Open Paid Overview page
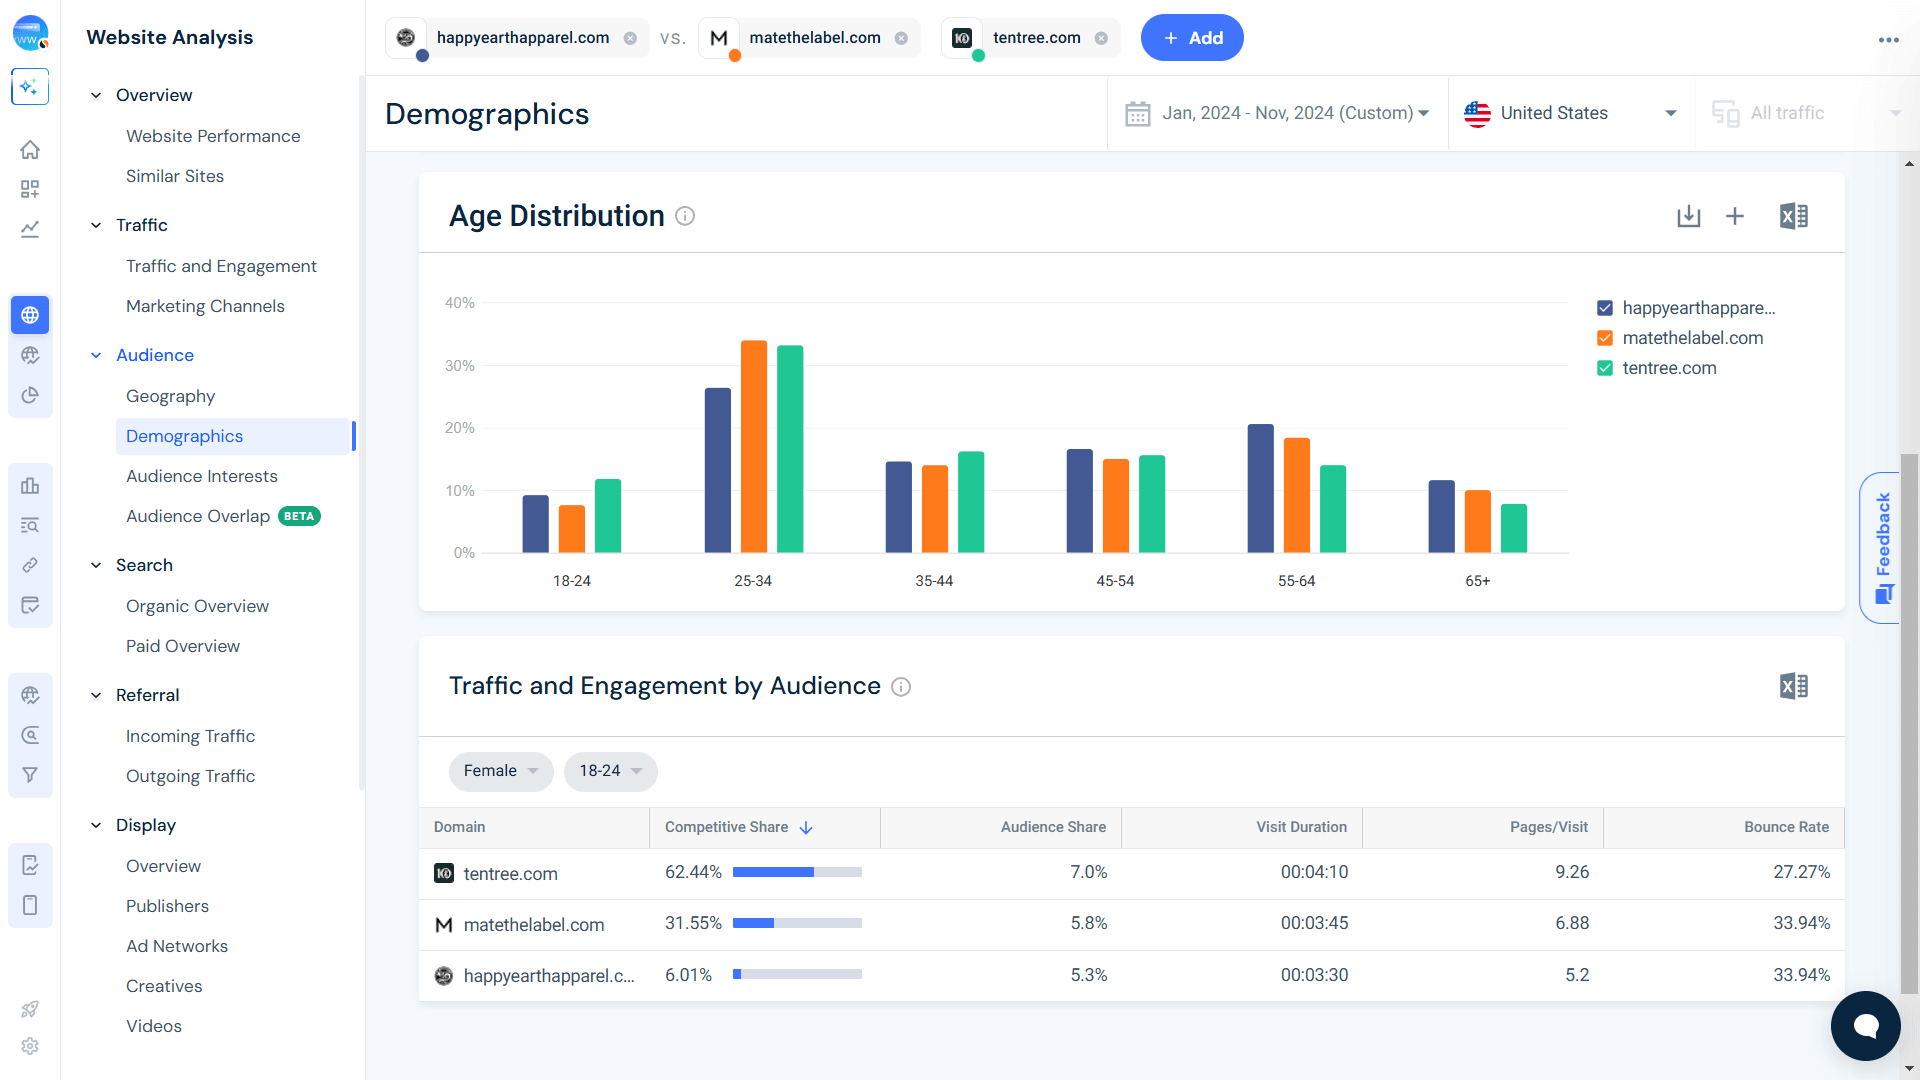The height and width of the screenshot is (1080, 1920). (183, 646)
